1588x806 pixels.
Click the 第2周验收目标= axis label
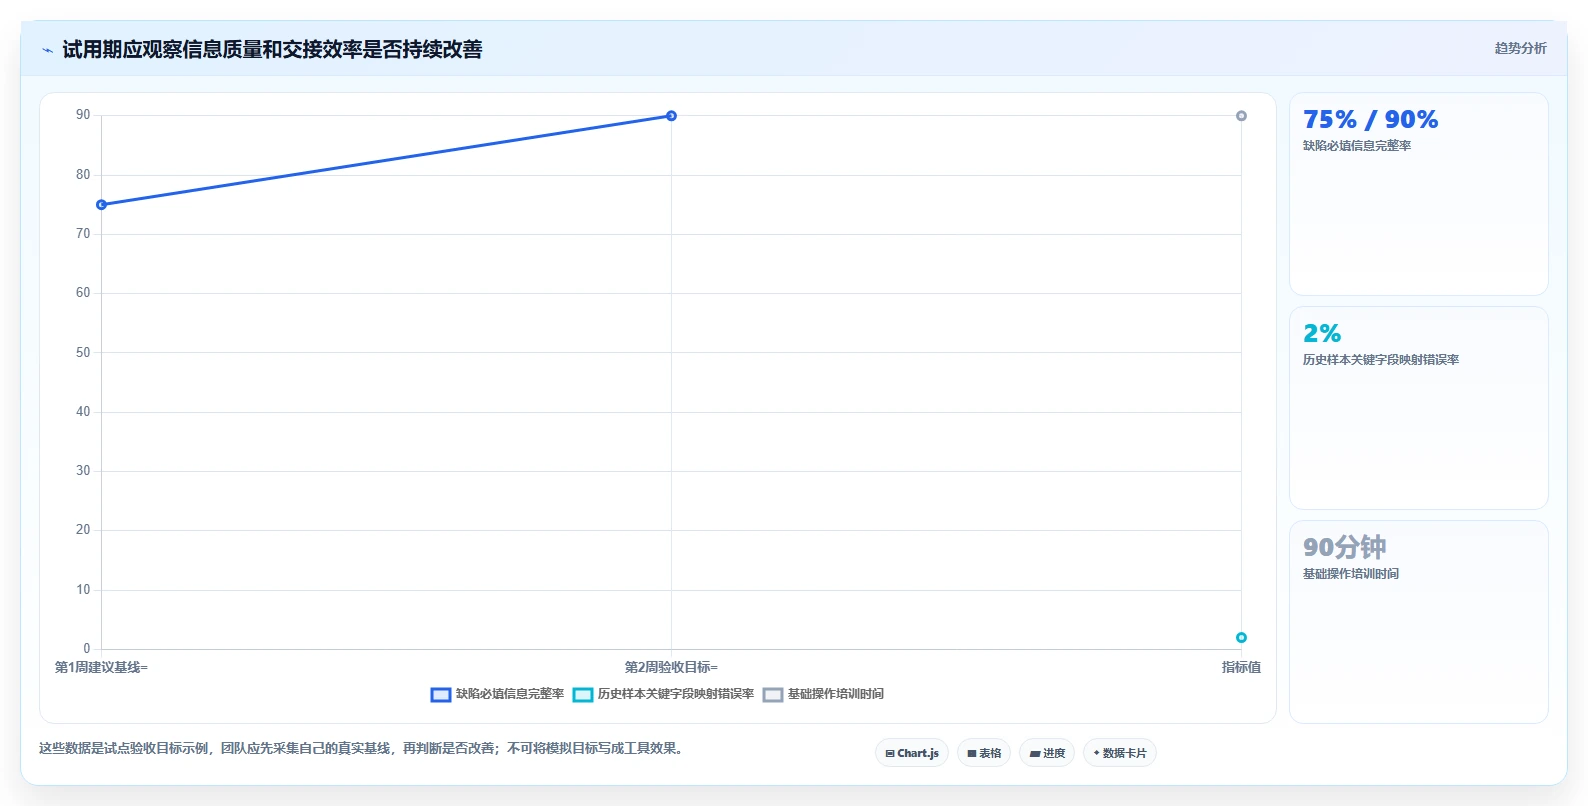click(671, 667)
